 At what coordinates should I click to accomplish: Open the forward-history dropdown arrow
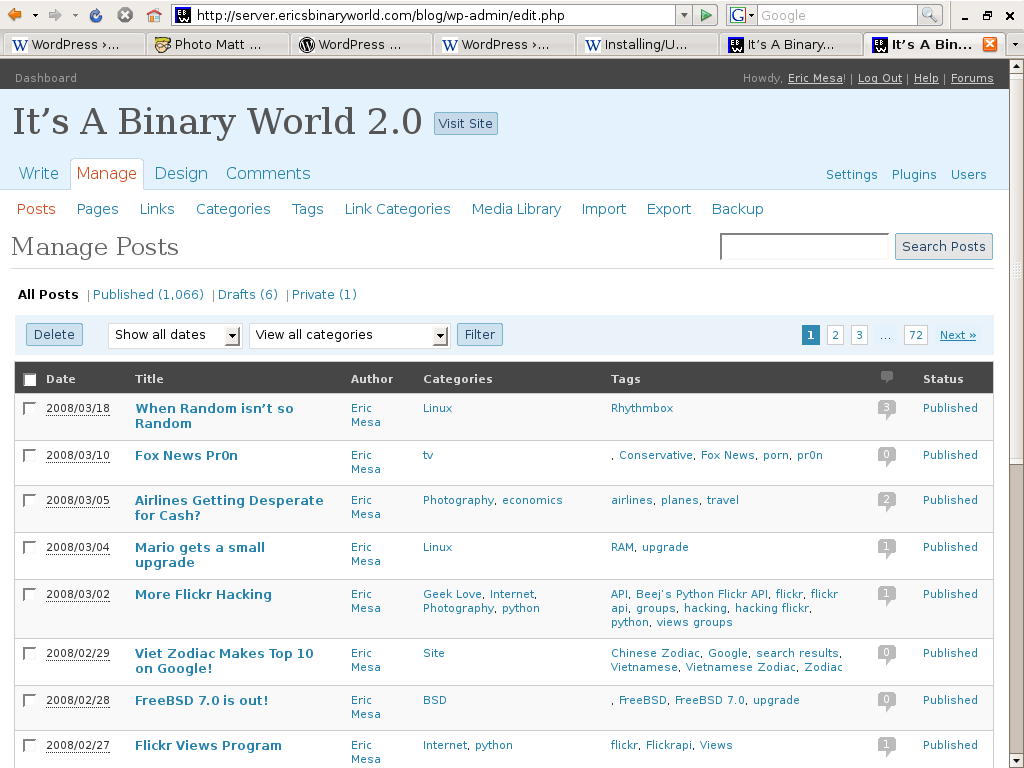[75, 15]
